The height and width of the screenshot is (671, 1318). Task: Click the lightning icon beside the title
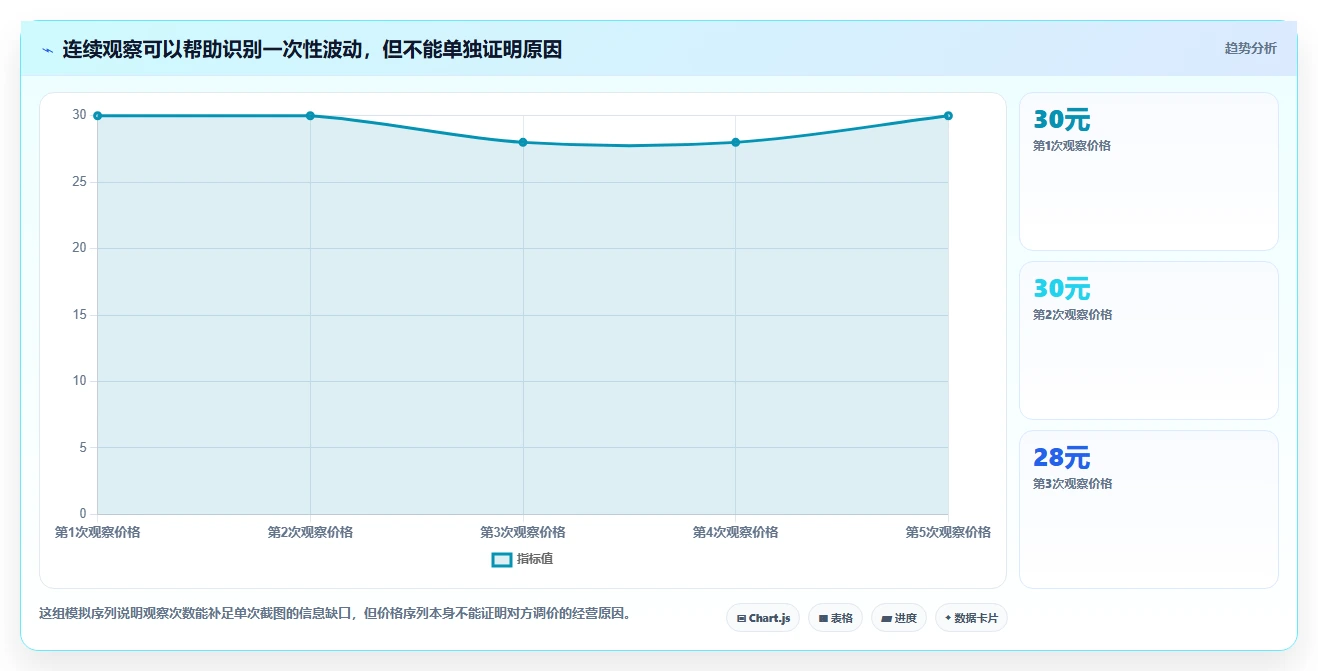point(47,49)
